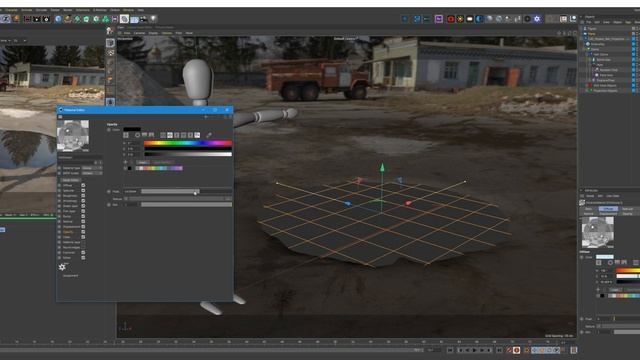Toggle the Opacity channel checkbox
The image size is (640, 360).
click(x=83, y=232)
